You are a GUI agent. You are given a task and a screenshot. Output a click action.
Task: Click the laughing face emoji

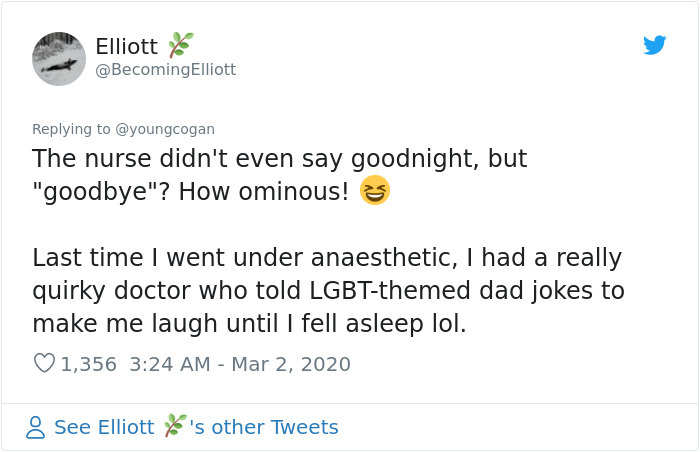pos(374,190)
